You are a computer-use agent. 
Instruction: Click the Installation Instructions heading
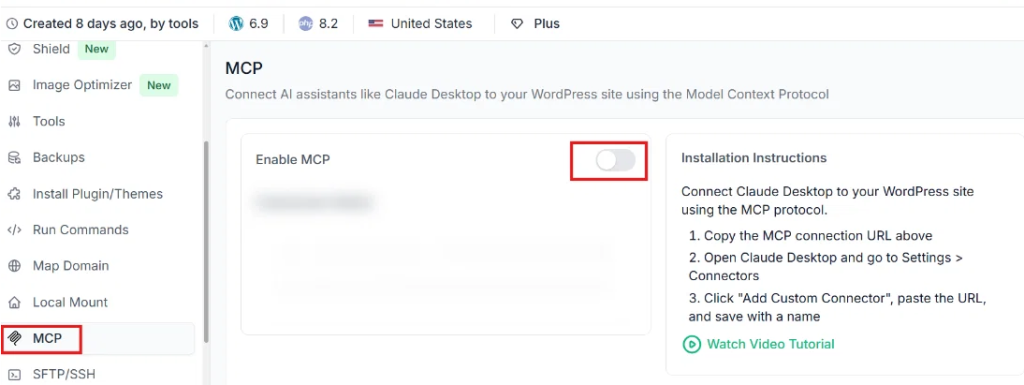point(754,158)
